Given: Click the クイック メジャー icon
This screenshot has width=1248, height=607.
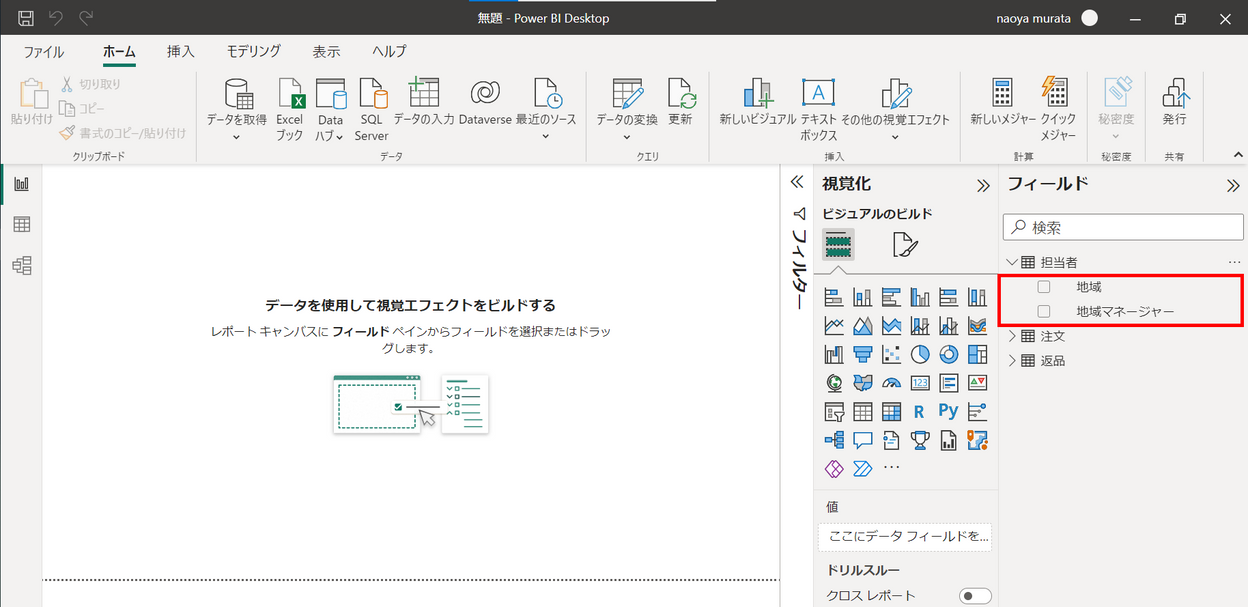Looking at the screenshot, I should [1058, 93].
